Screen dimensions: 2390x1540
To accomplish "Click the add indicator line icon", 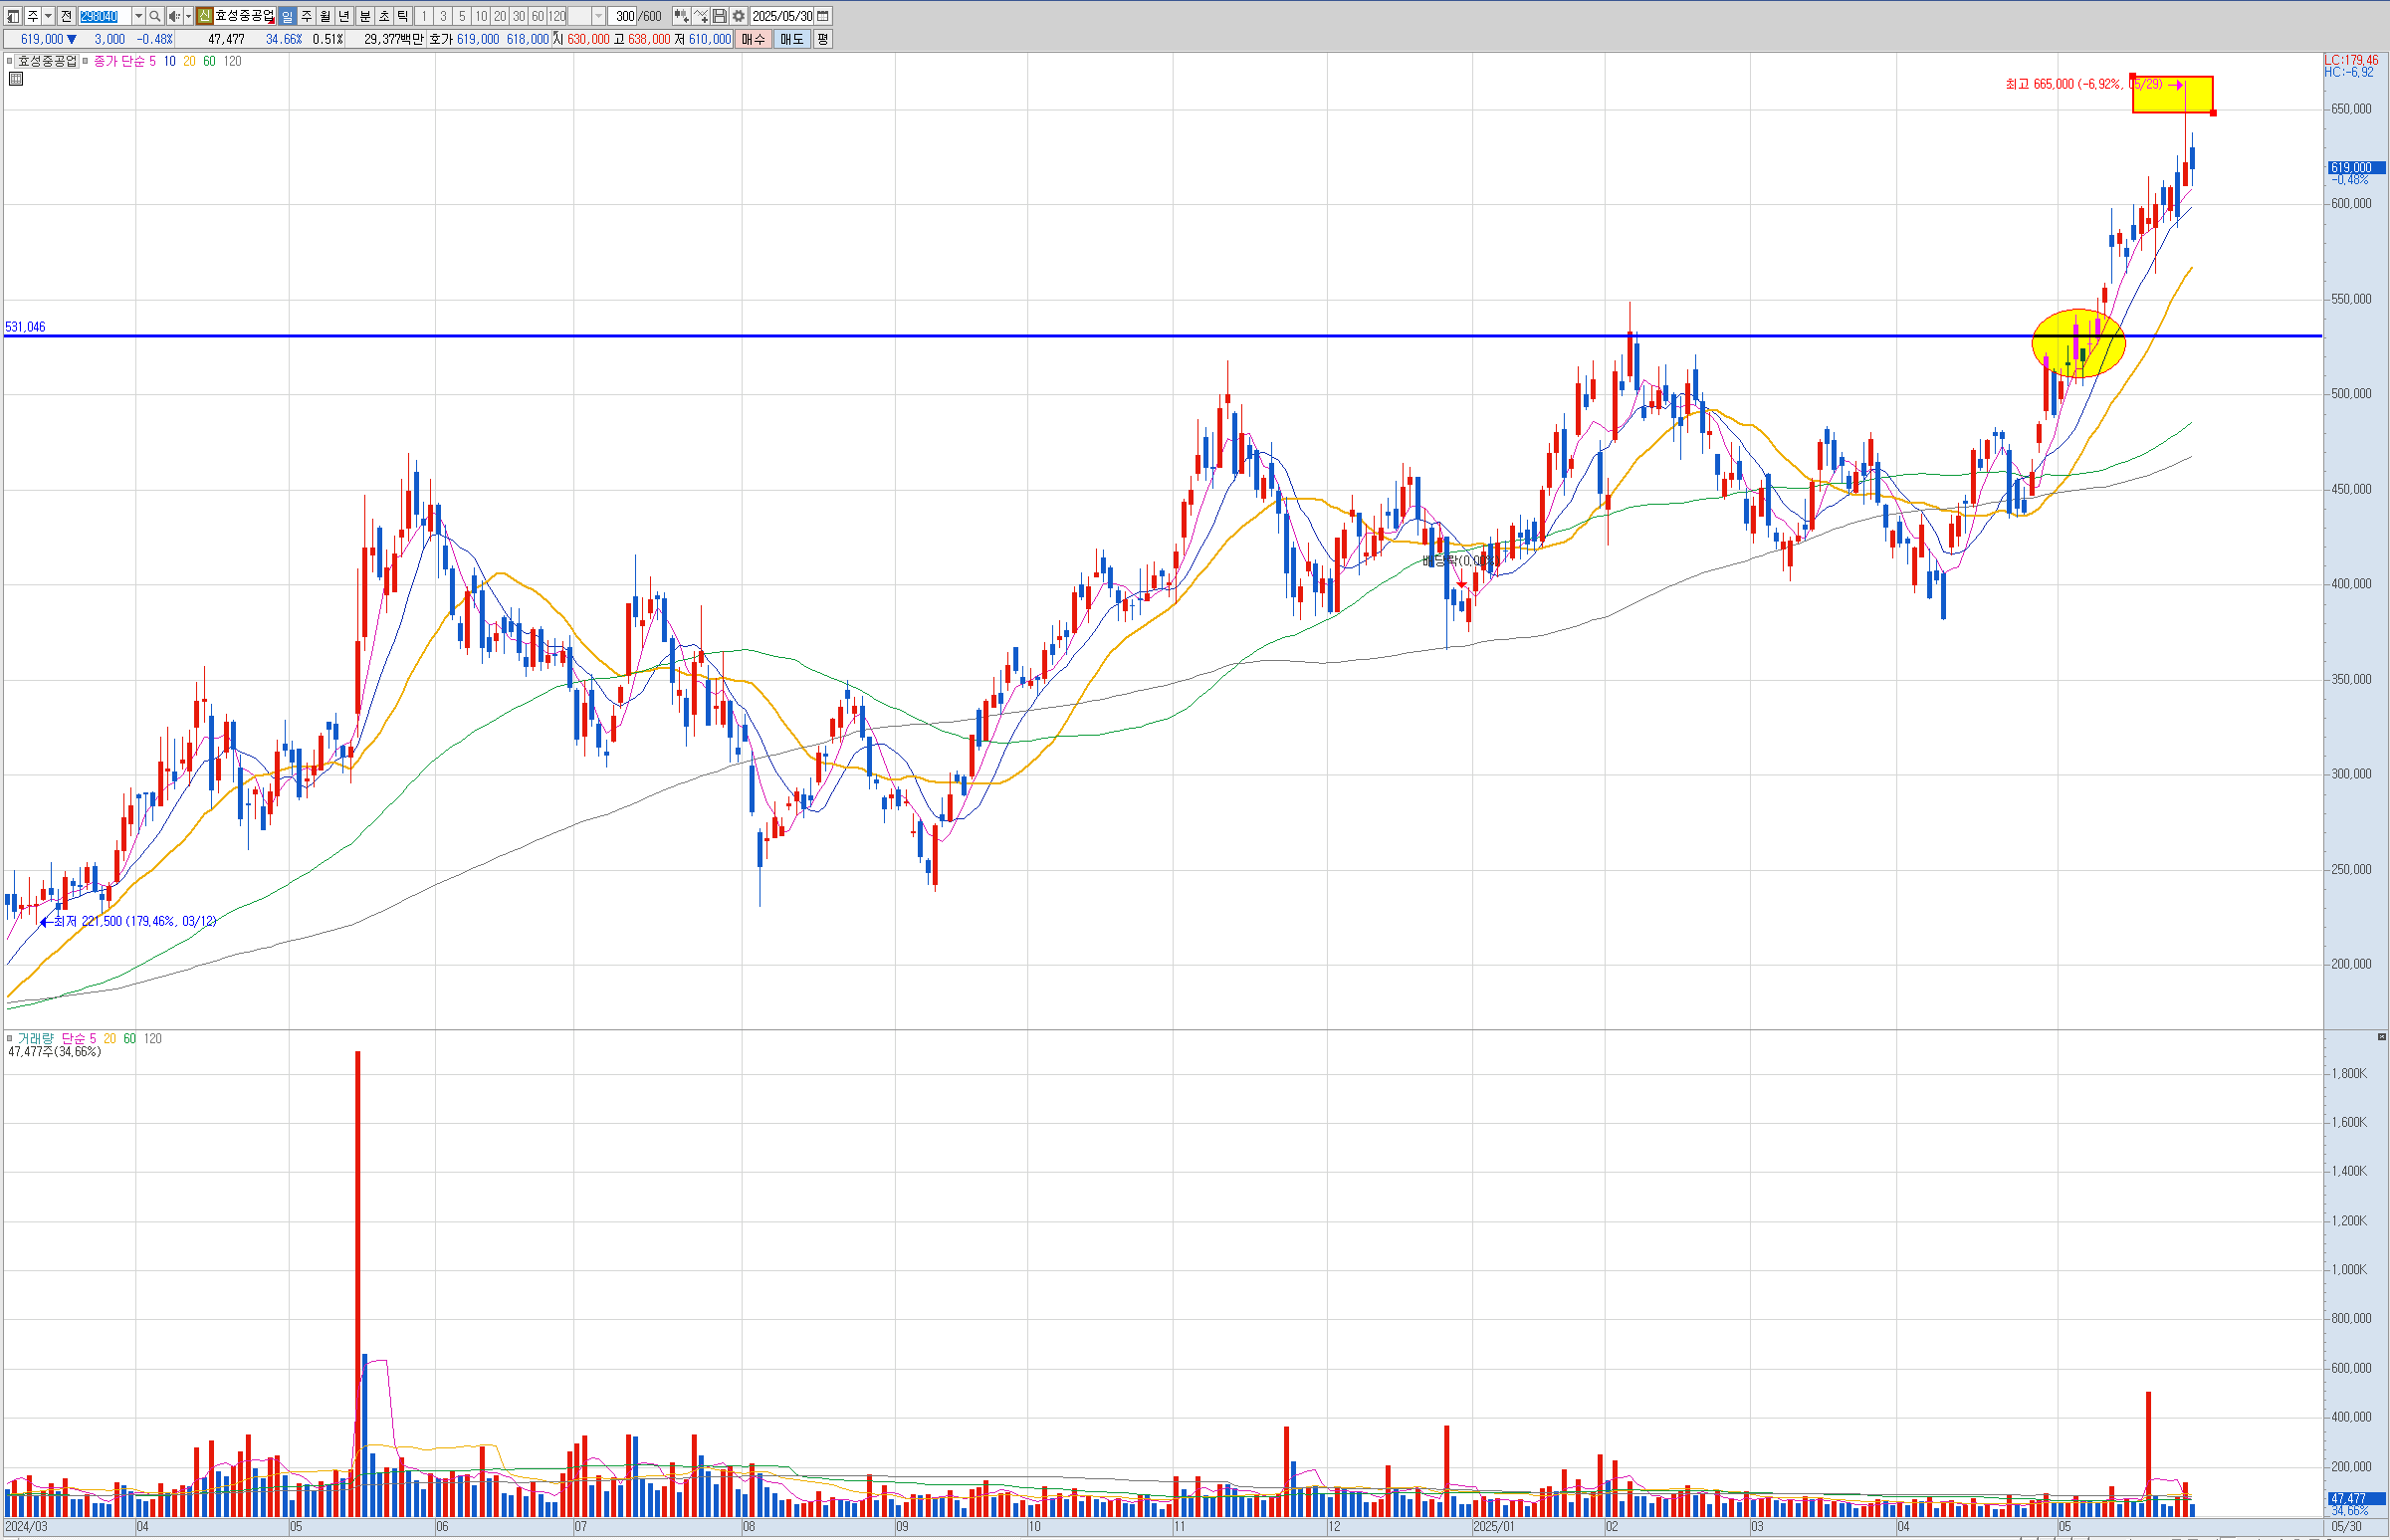I will pos(700,16).
